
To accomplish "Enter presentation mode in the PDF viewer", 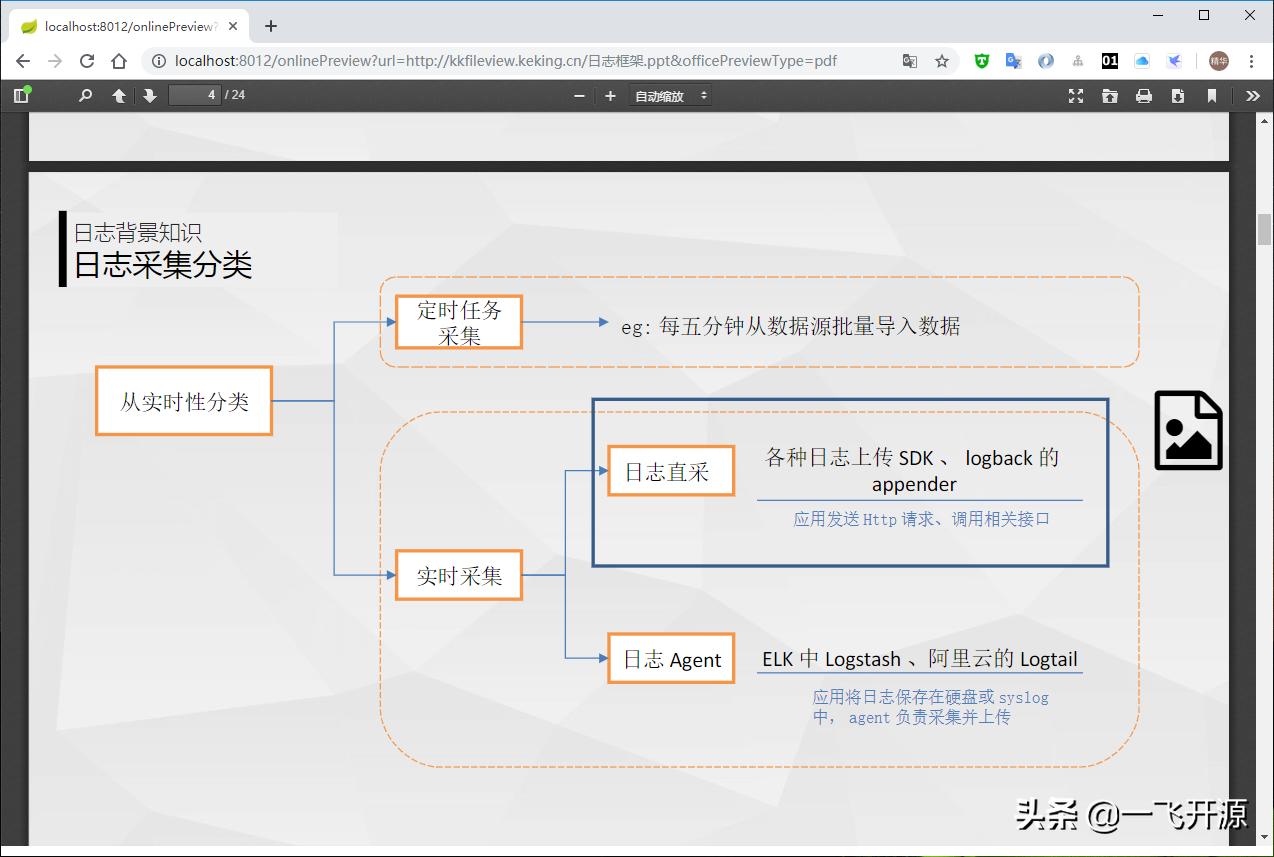I will pos(1075,96).
